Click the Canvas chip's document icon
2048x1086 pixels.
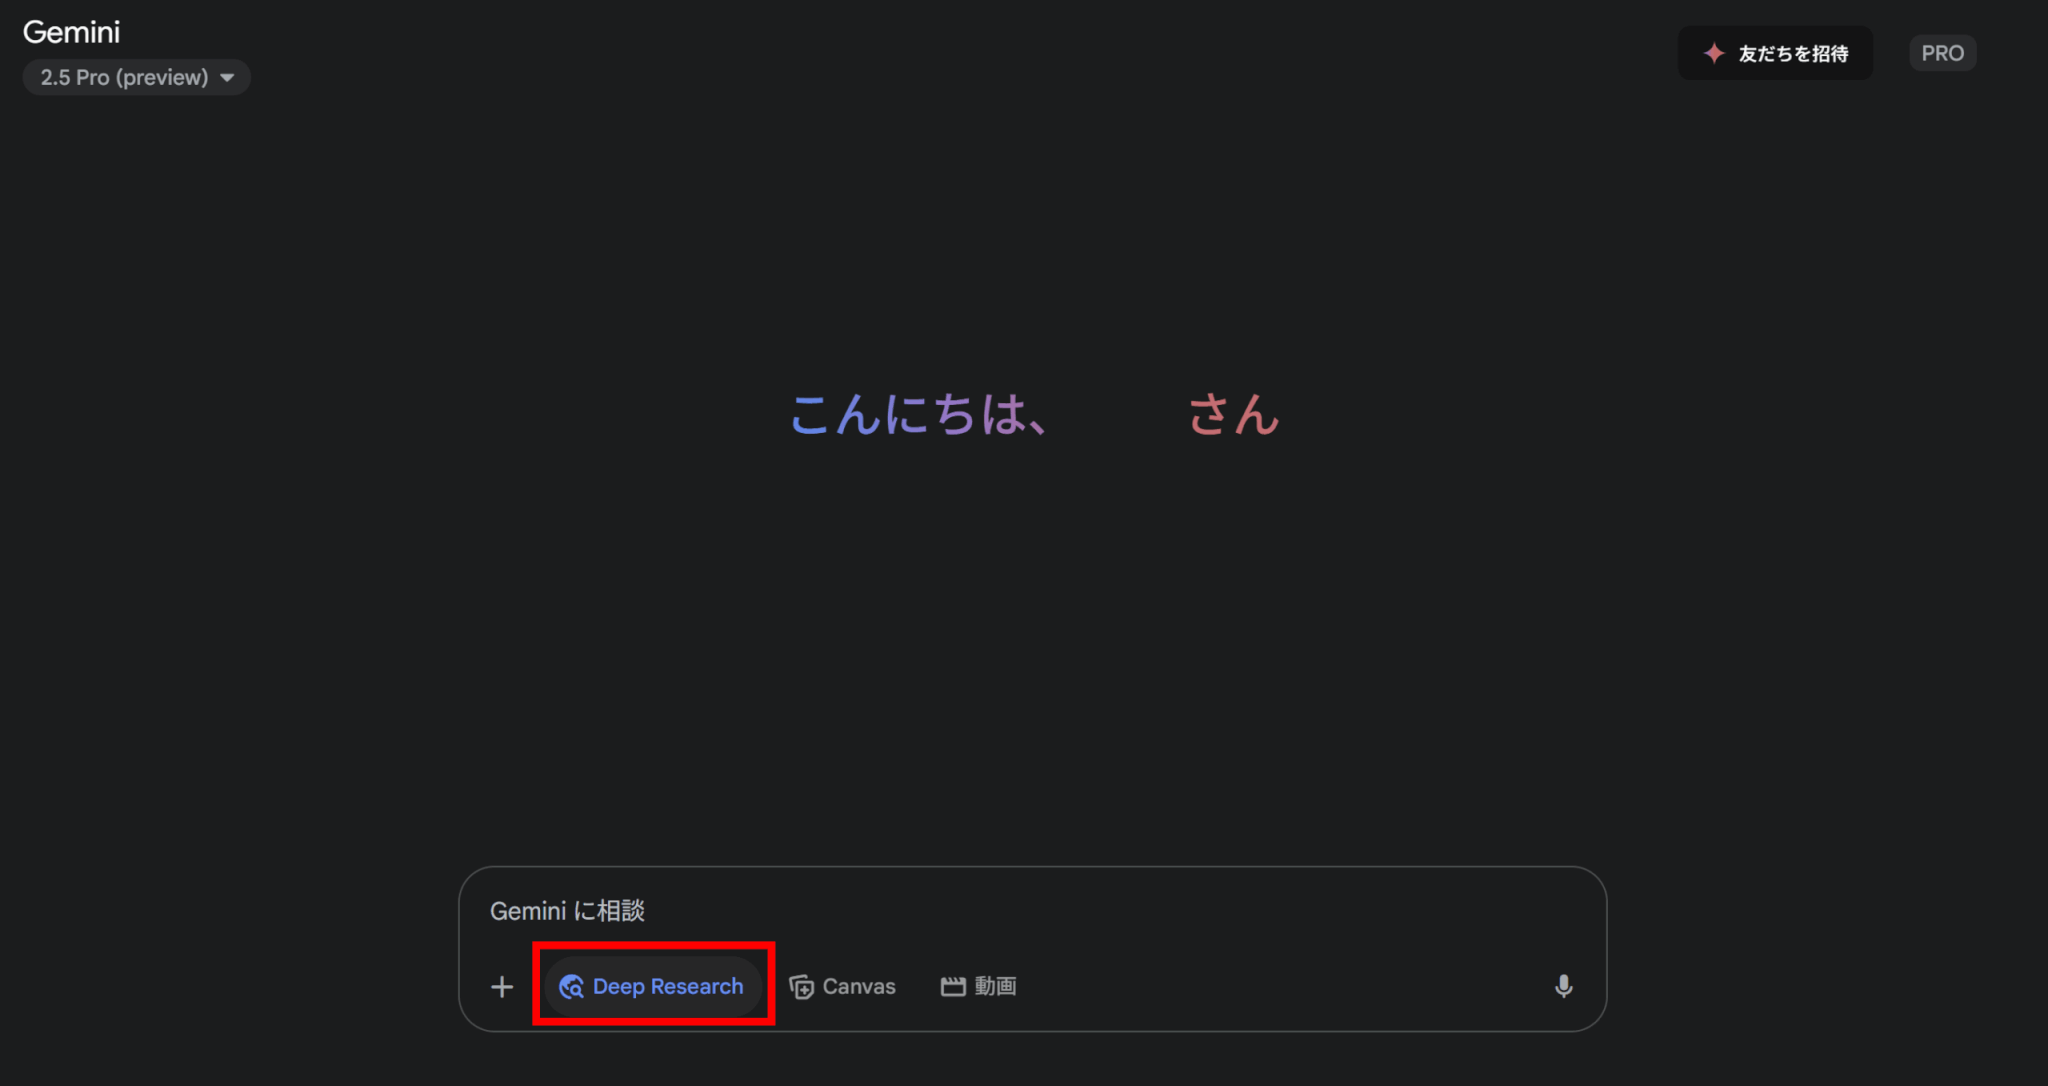pos(801,987)
